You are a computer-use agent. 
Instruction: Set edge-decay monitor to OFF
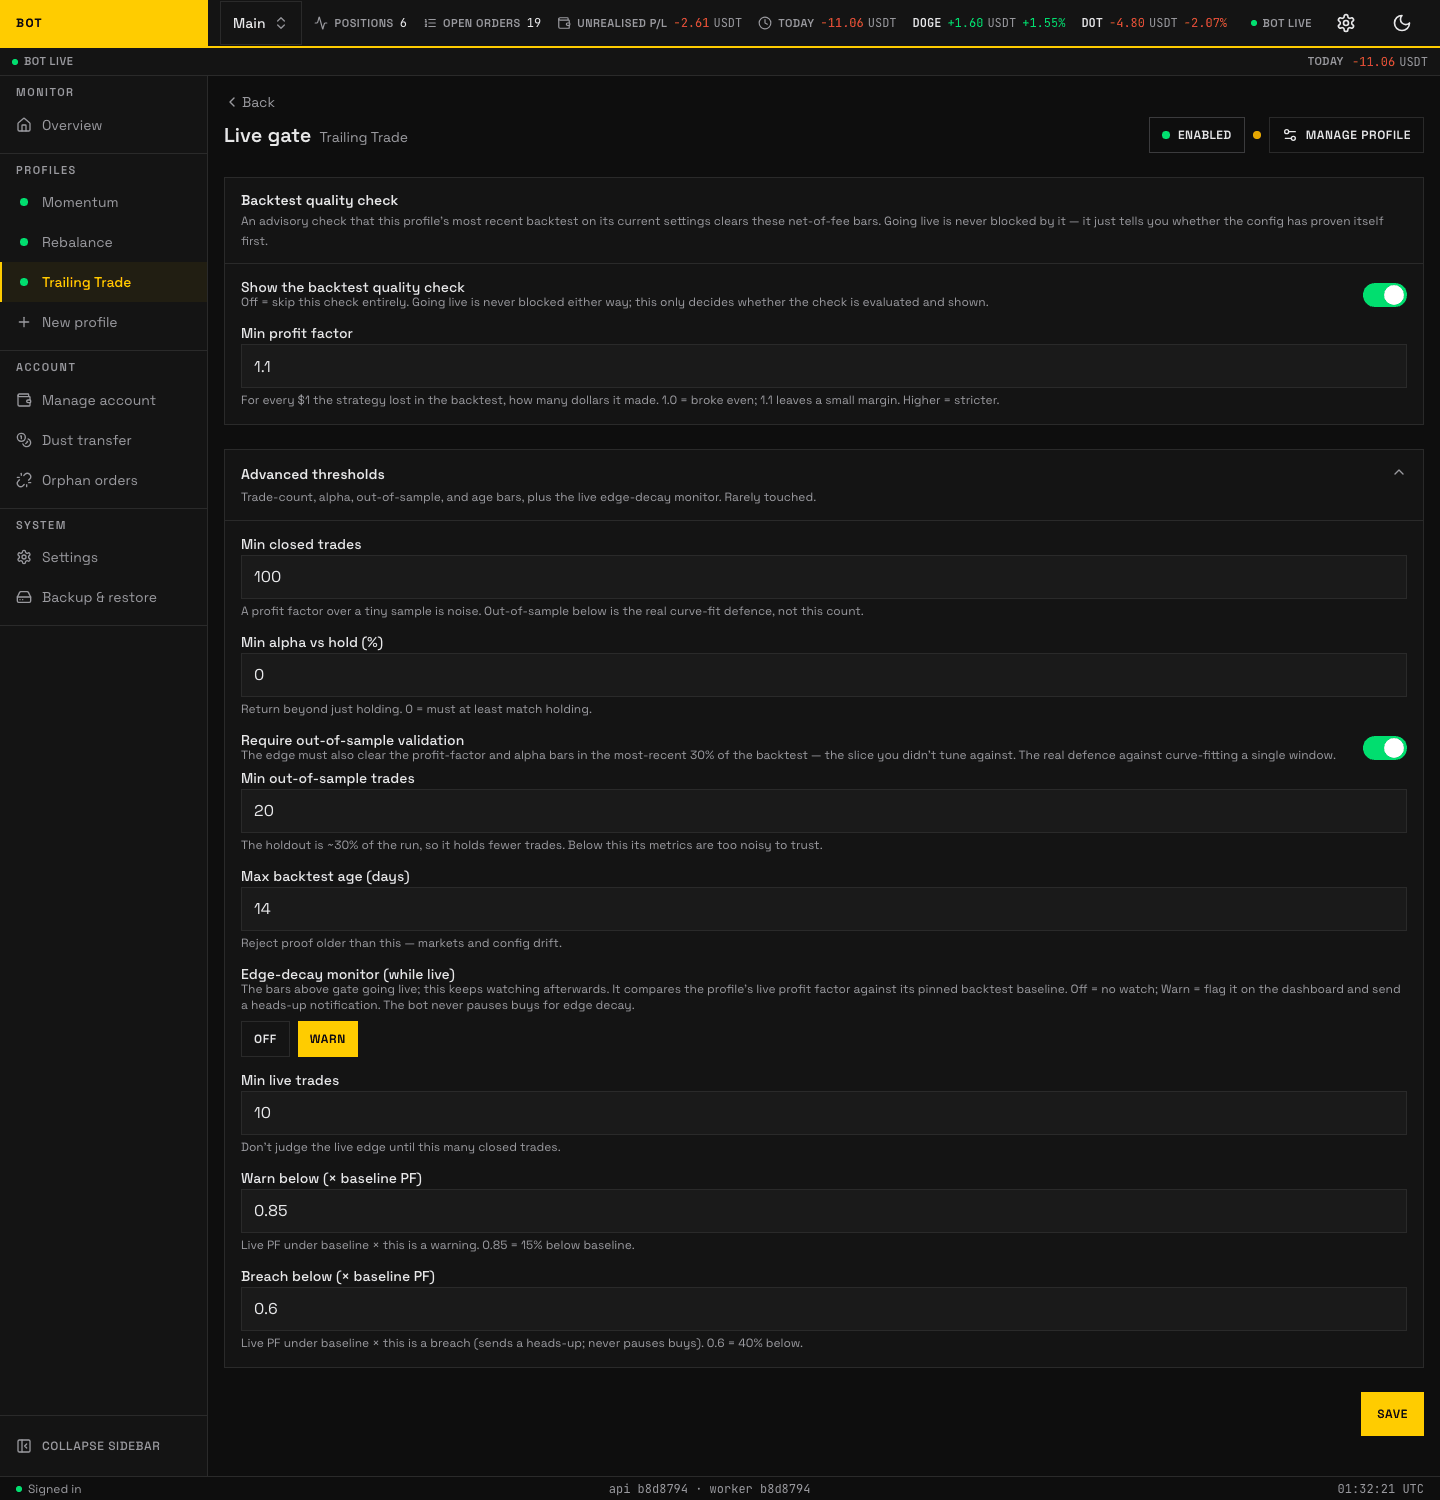(x=265, y=1039)
